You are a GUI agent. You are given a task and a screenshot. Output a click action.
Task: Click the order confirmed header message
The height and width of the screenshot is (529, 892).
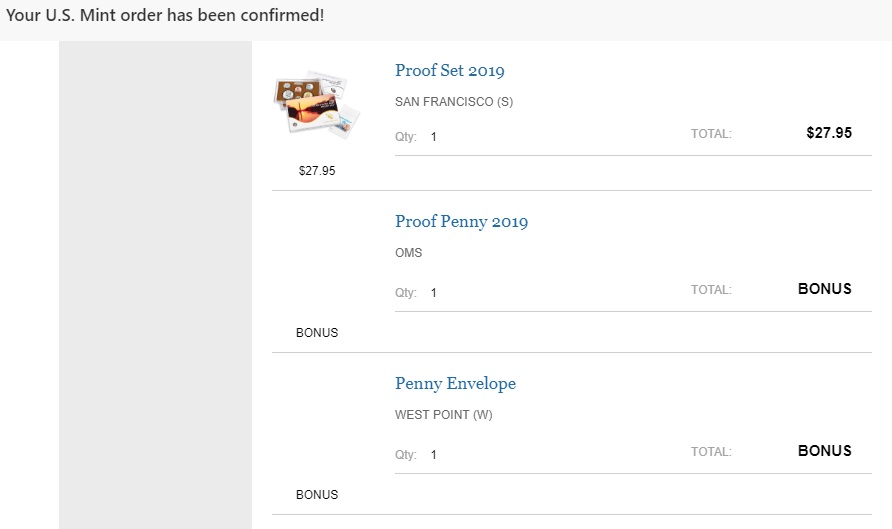165,17
